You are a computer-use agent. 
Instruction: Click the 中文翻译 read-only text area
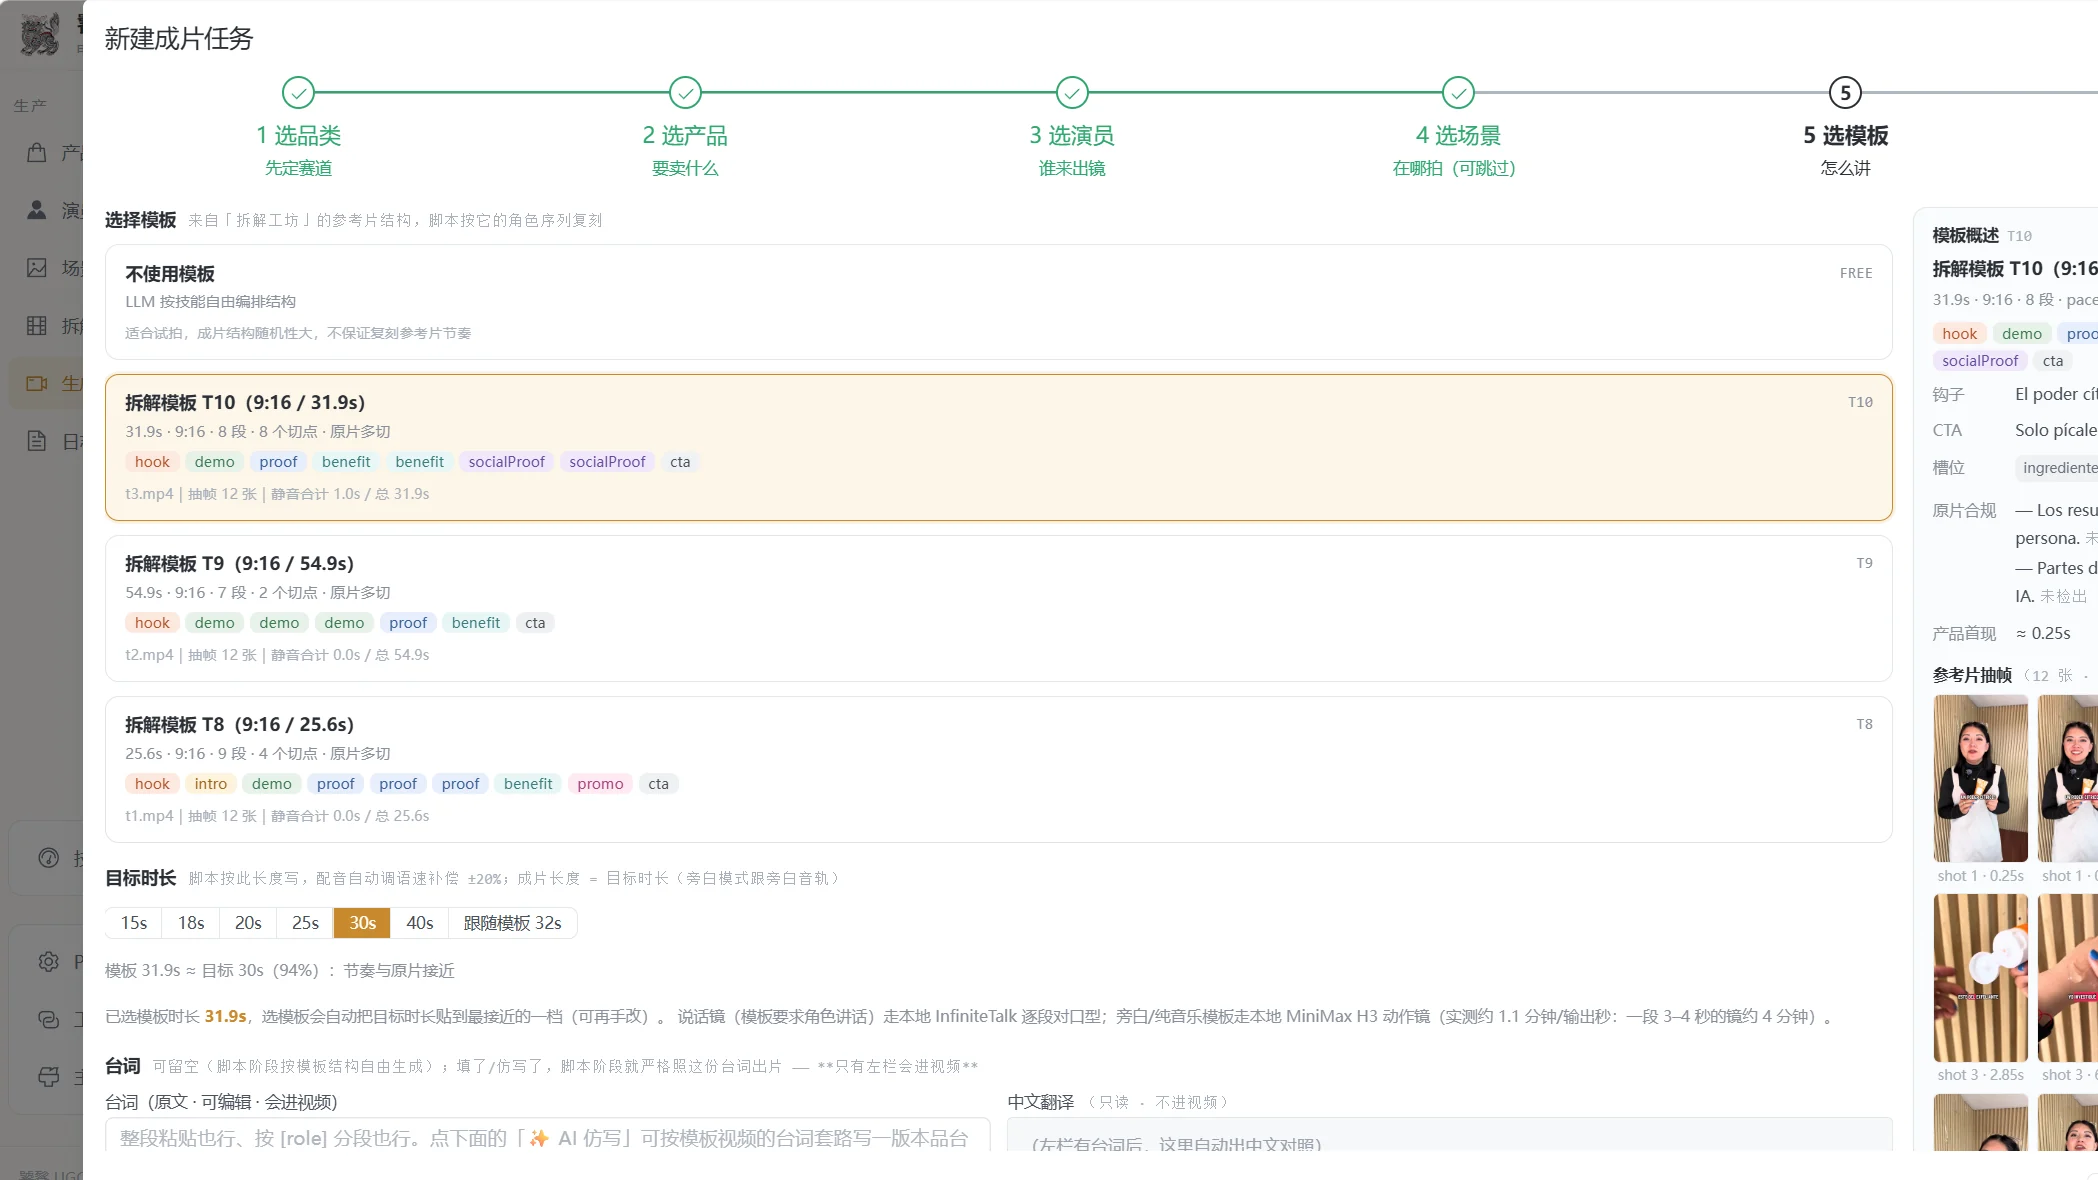tap(1449, 1135)
